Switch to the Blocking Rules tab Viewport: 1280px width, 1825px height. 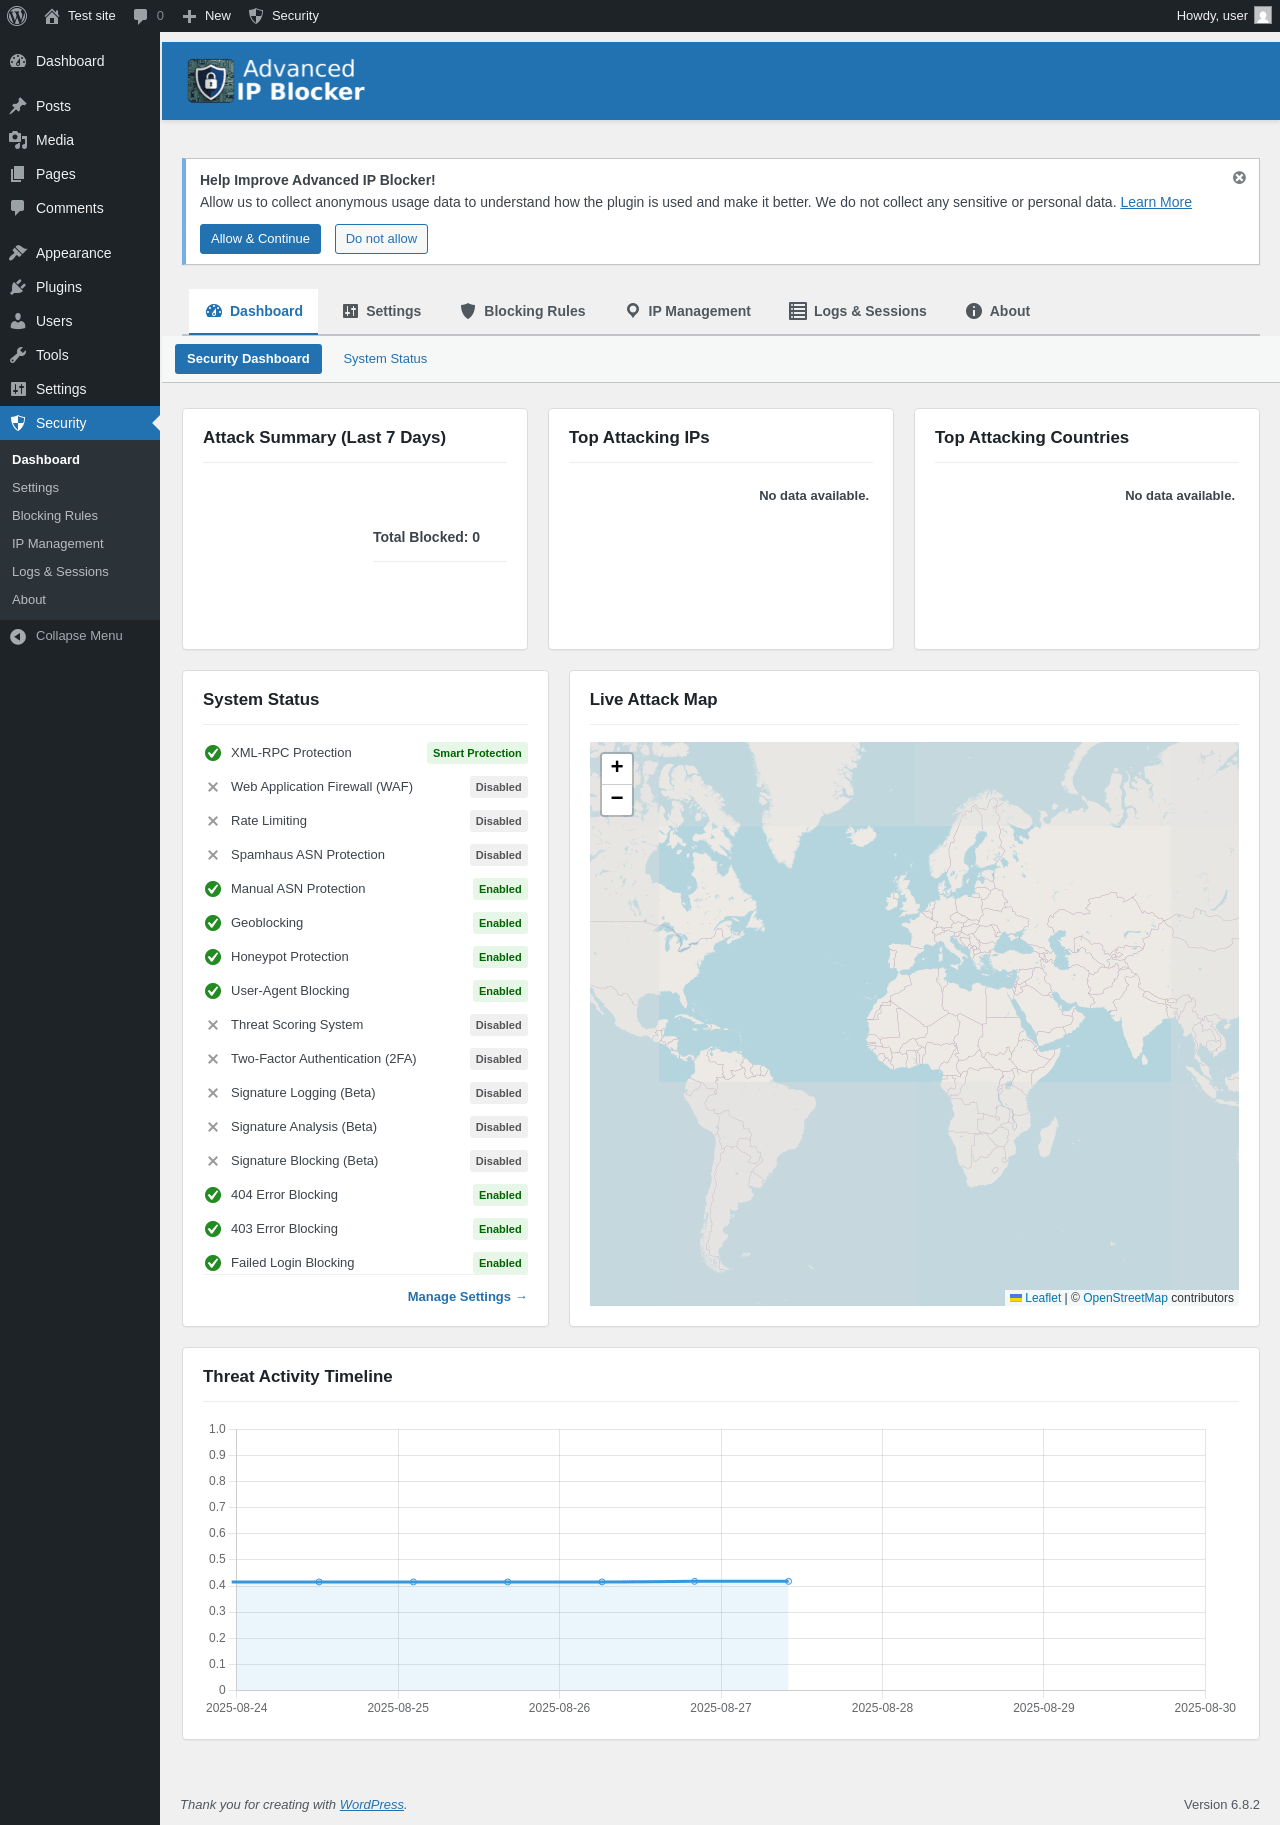pyautogui.click(x=522, y=311)
